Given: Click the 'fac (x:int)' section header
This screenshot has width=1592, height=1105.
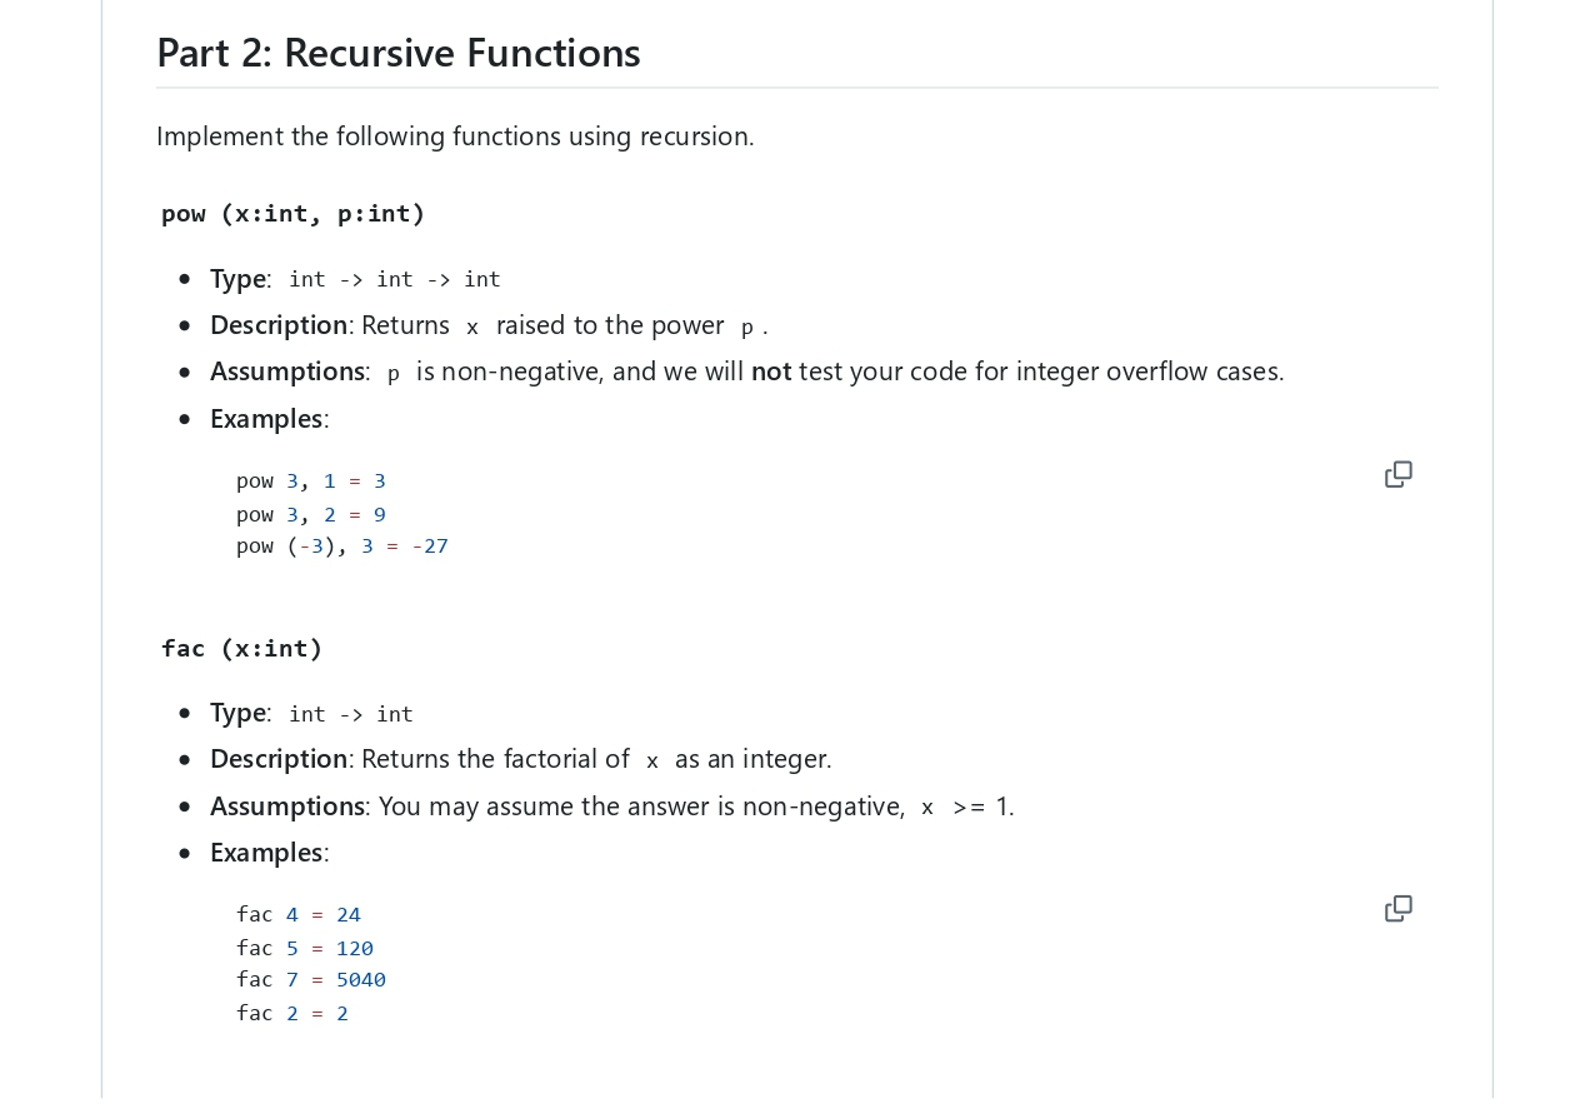Looking at the screenshot, I should pyautogui.click(x=241, y=648).
